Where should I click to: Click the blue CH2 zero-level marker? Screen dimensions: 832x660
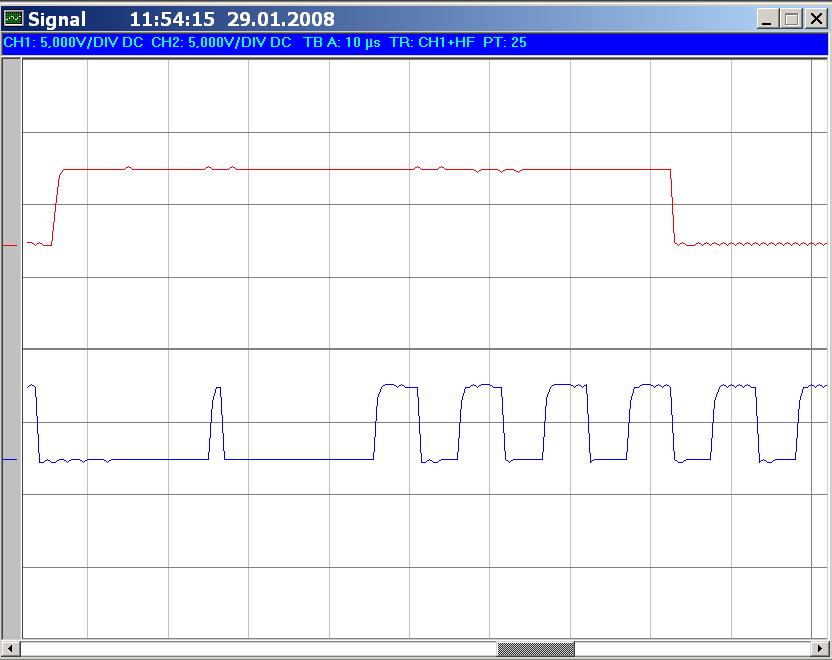click(10, 459)
